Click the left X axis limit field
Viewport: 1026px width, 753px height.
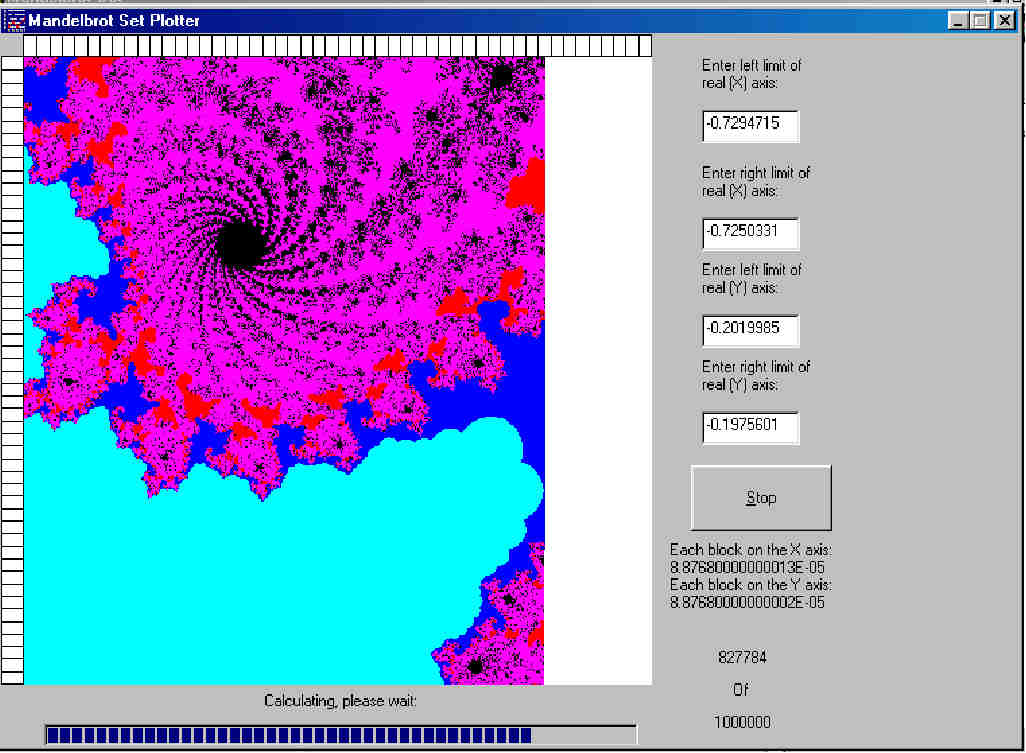tap(750, 127)
